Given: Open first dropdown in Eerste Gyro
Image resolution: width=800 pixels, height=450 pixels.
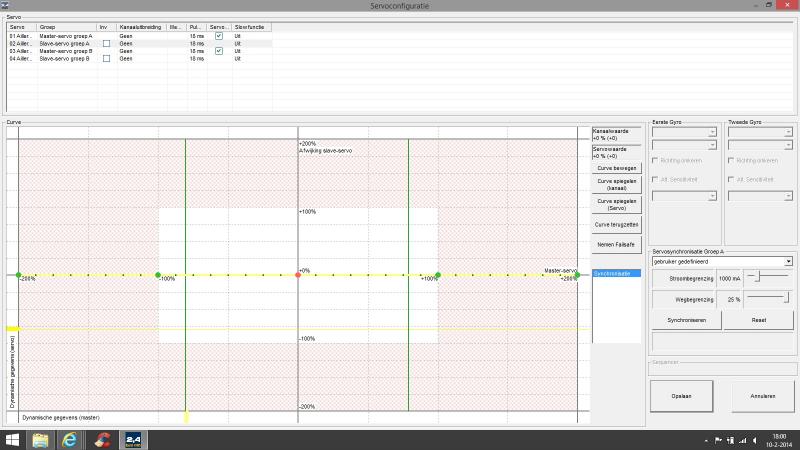Looking at the screenshot, I should pyautogui.click(x=684, y=132).
